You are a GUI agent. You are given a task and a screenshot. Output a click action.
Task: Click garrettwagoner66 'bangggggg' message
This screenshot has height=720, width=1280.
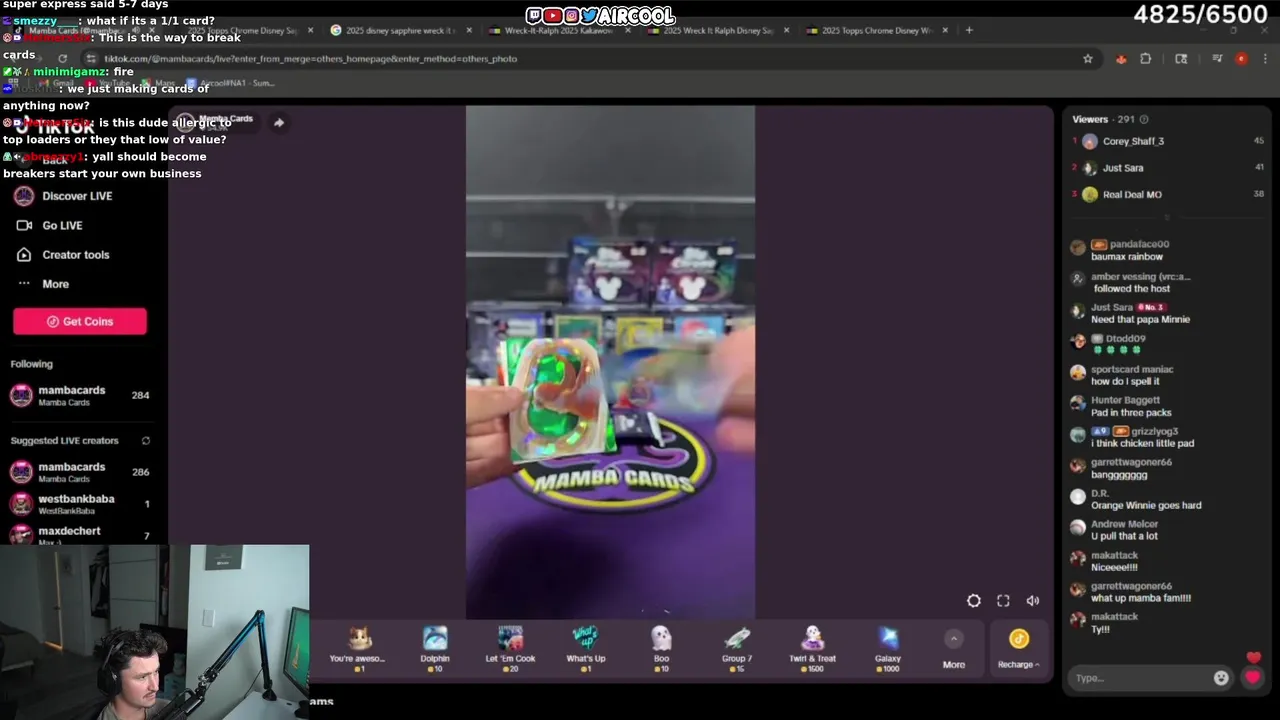(1119, 475)
